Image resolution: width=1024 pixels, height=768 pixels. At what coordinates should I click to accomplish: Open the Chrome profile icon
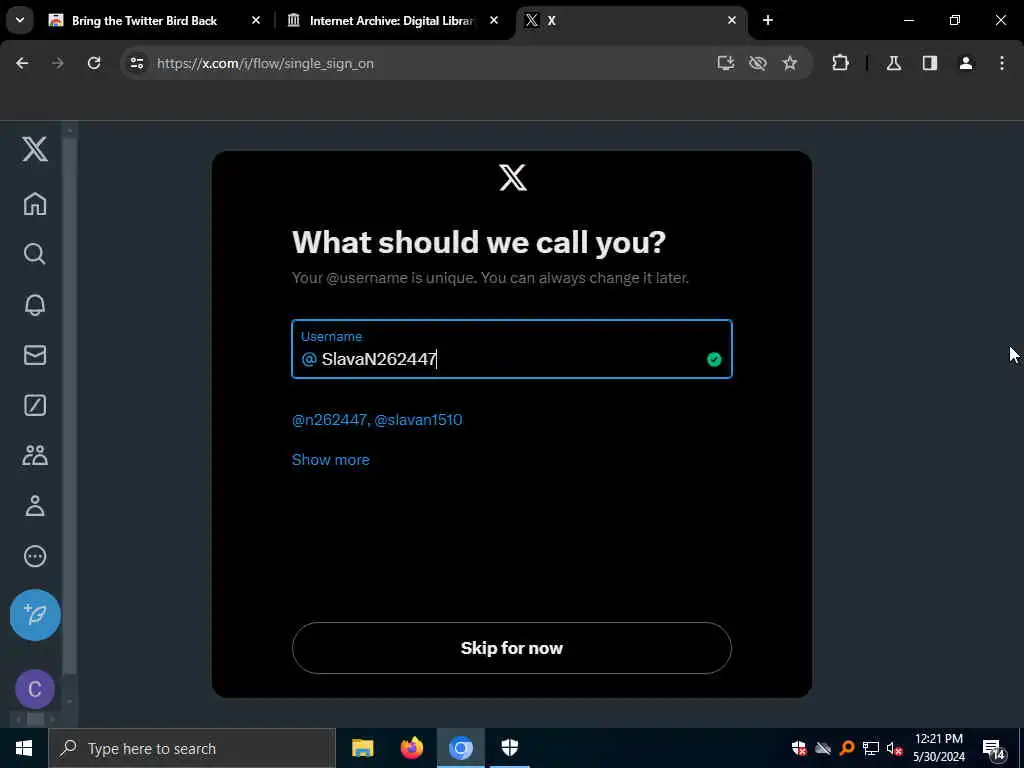click(x=966, y=63)
